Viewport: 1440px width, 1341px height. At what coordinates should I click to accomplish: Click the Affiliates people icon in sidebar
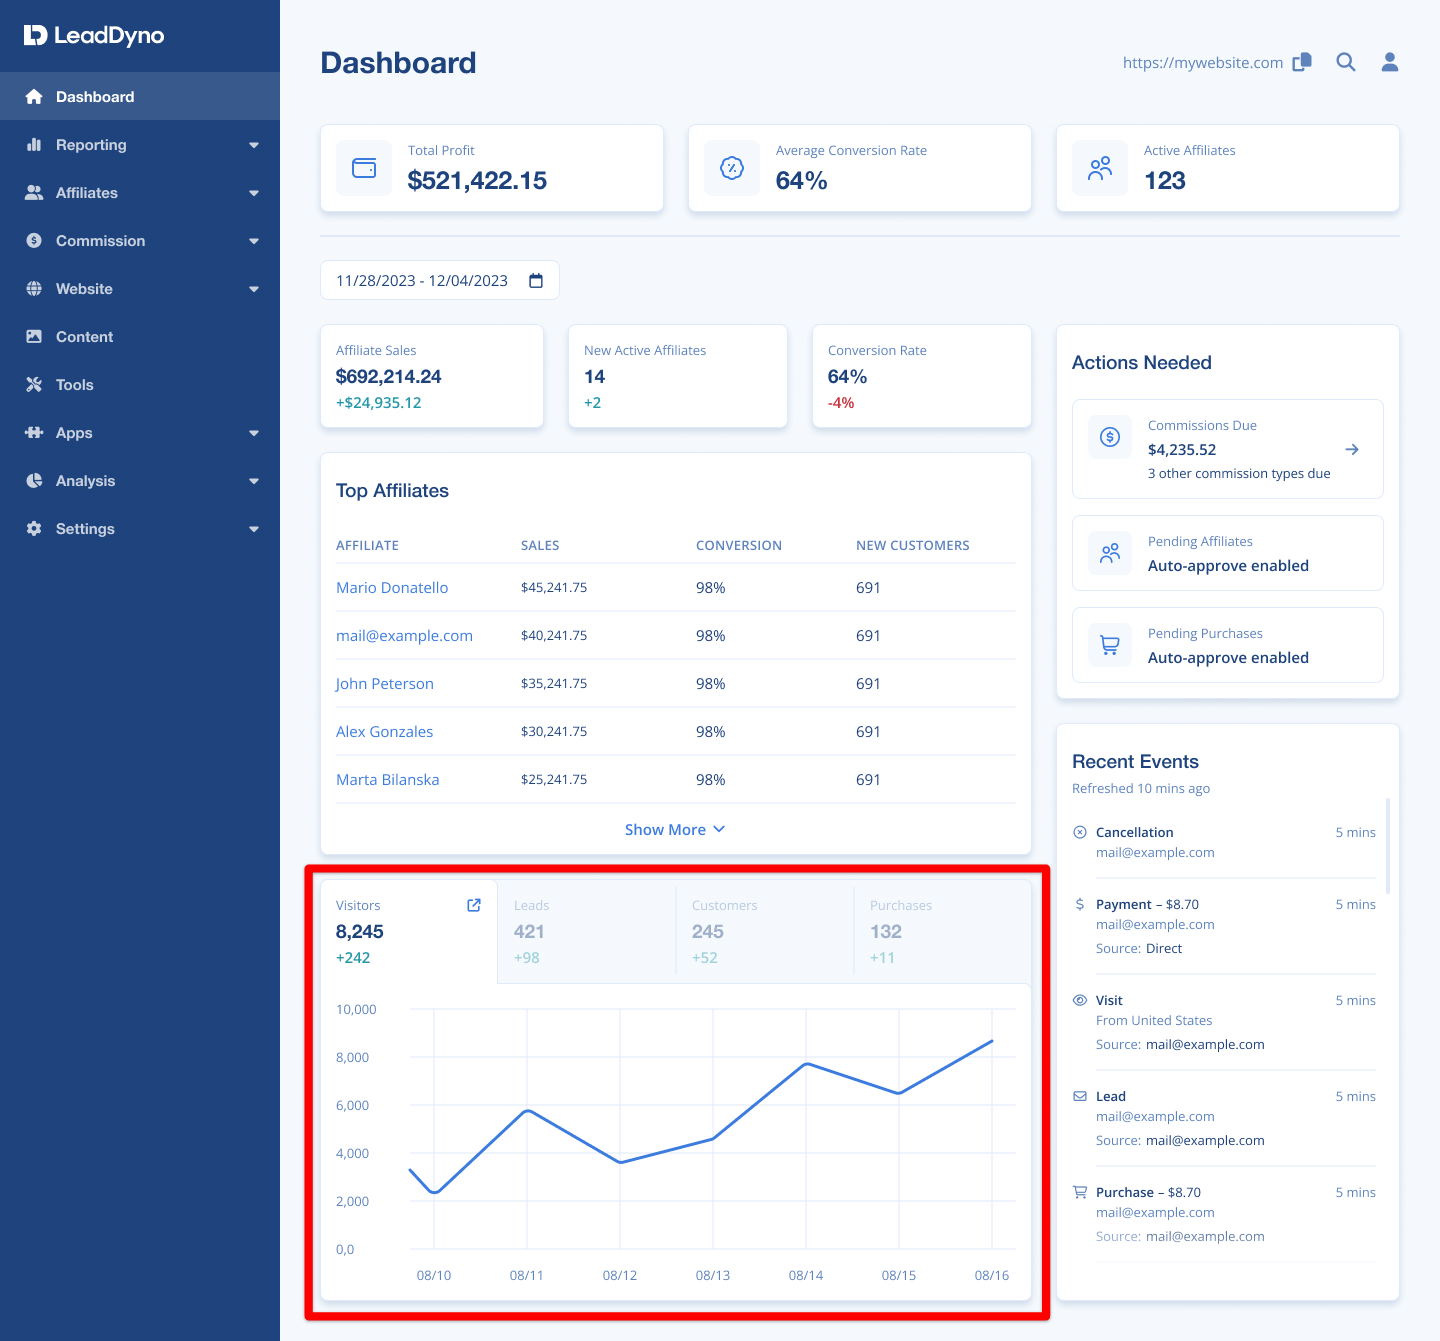coord(34,192)
